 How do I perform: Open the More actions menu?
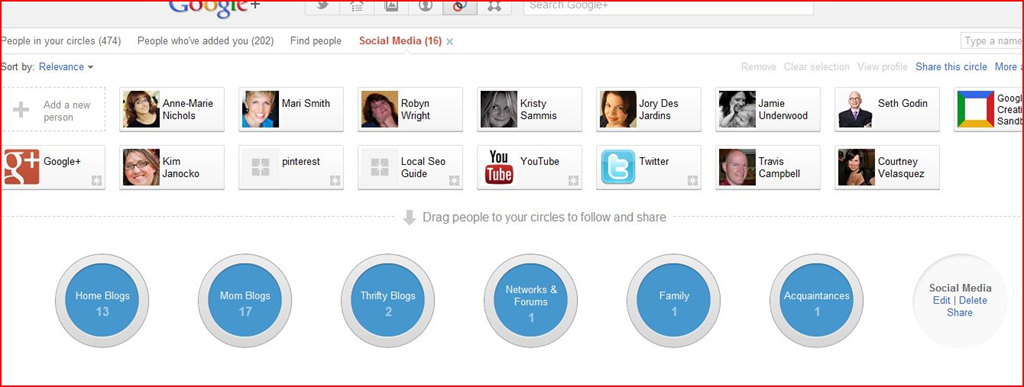pos(1008,67)
